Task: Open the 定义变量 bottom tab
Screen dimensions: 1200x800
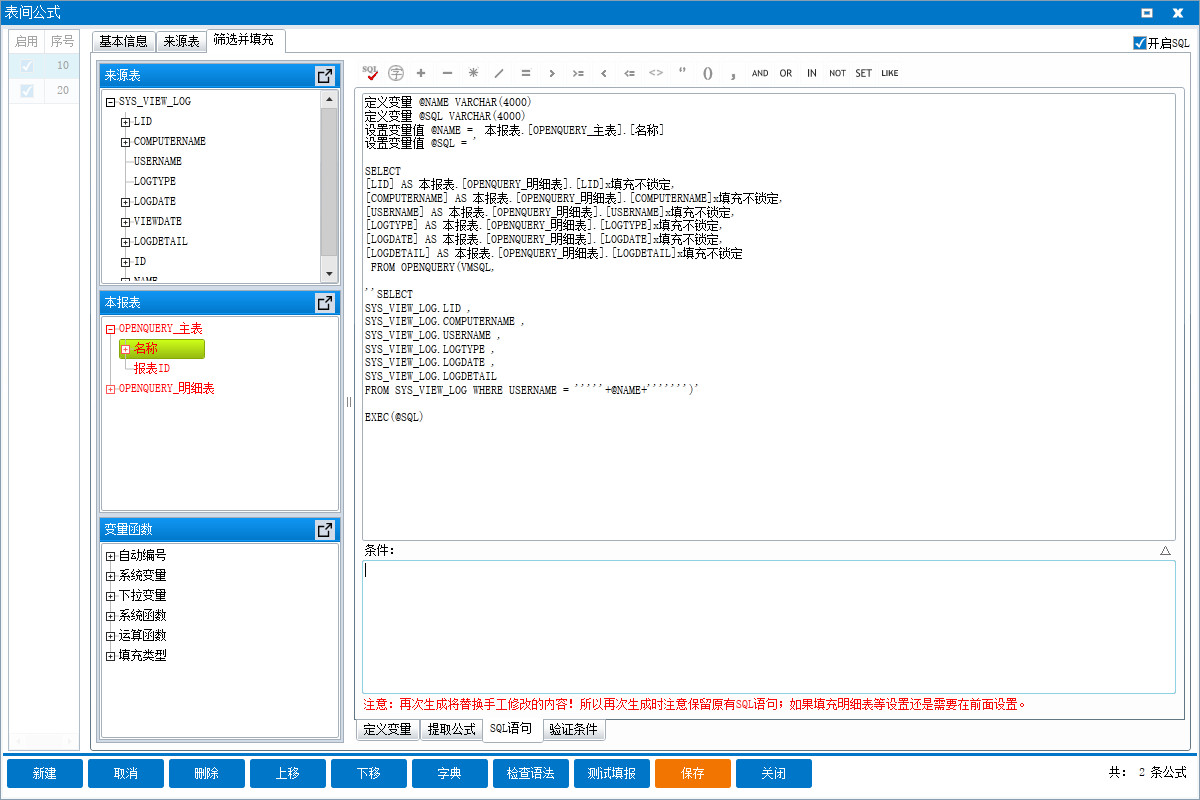Action: coord(387,730)
